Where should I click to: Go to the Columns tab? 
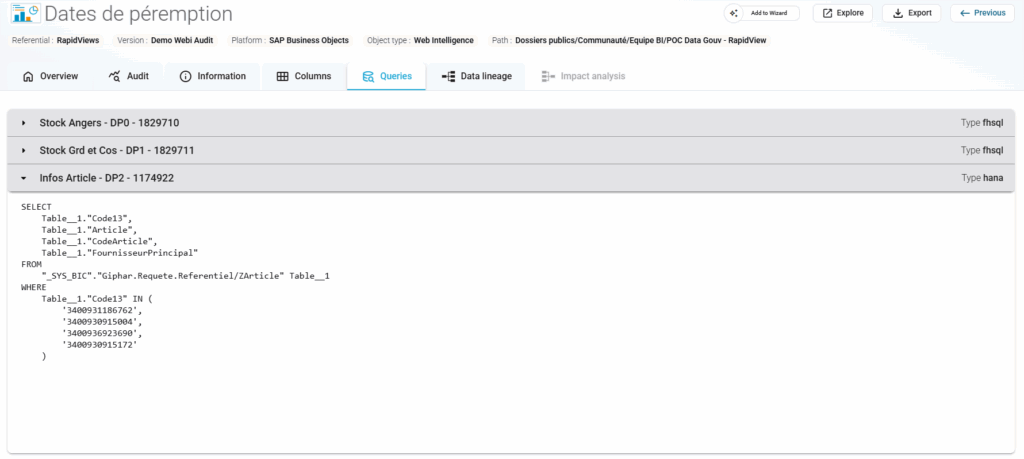pos(304,76)
